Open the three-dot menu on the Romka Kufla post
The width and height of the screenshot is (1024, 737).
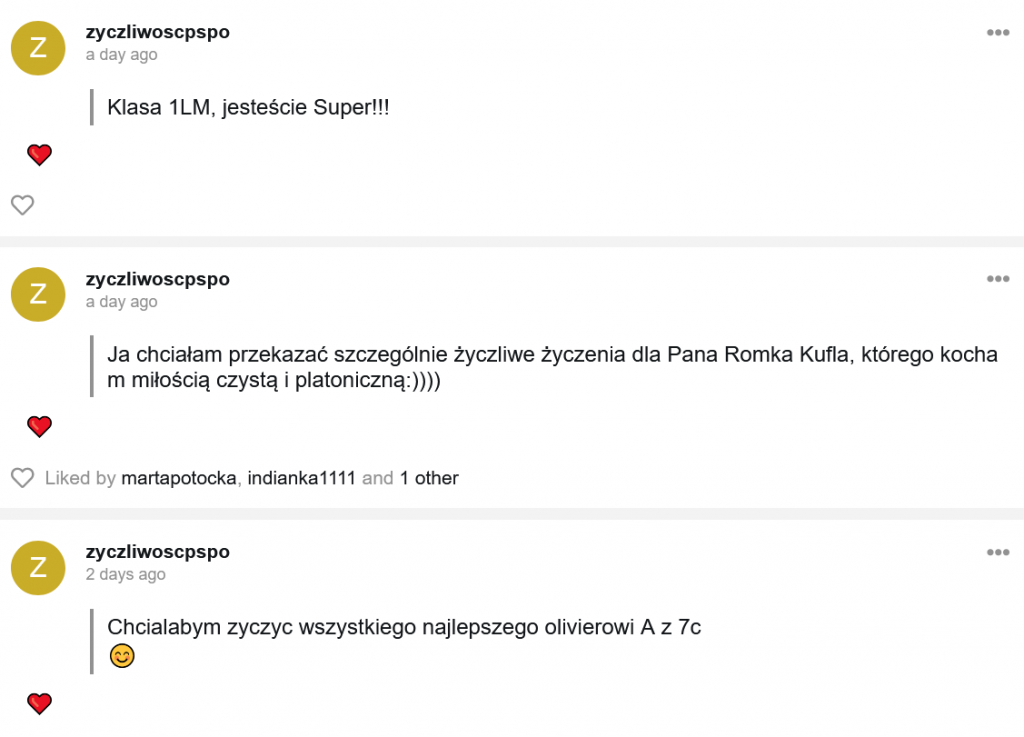(997, 279)
